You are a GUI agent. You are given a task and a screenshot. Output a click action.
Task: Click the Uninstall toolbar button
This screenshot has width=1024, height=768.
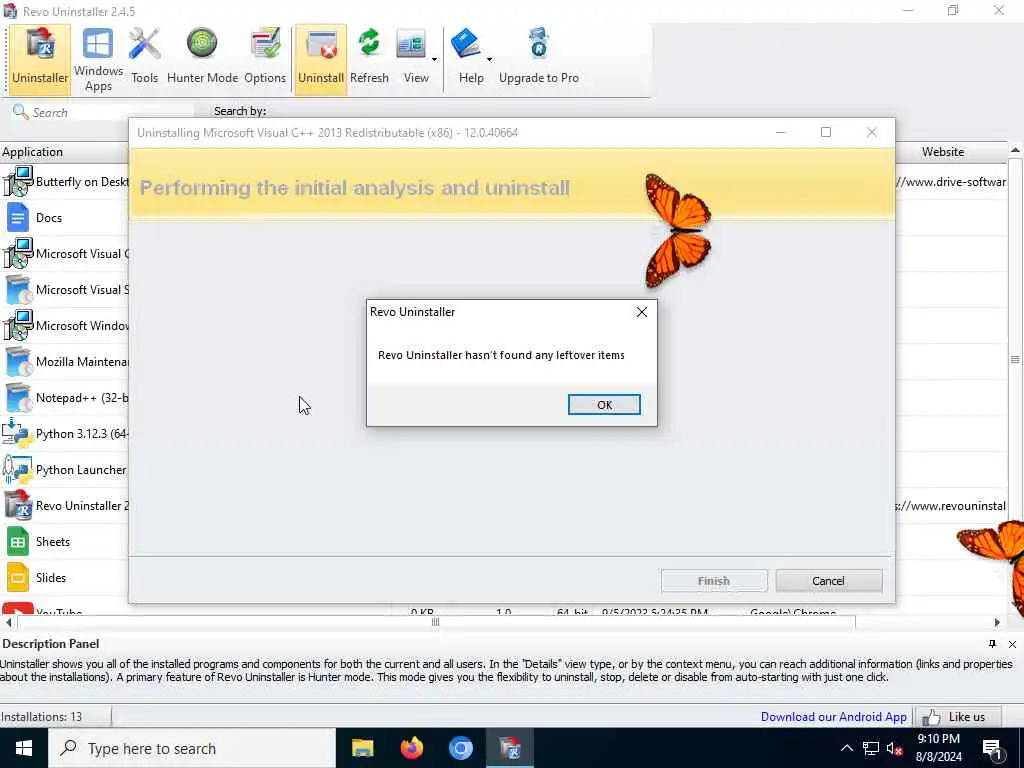(321, 59)
